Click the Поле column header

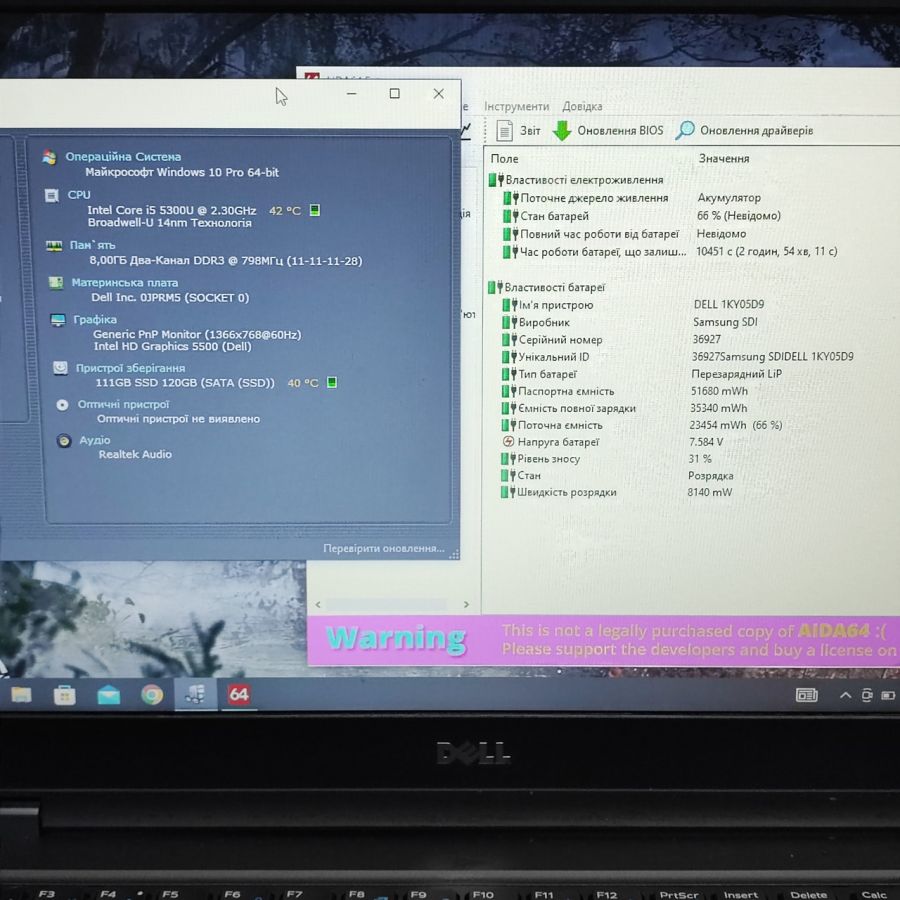click(x=505, y=158)
